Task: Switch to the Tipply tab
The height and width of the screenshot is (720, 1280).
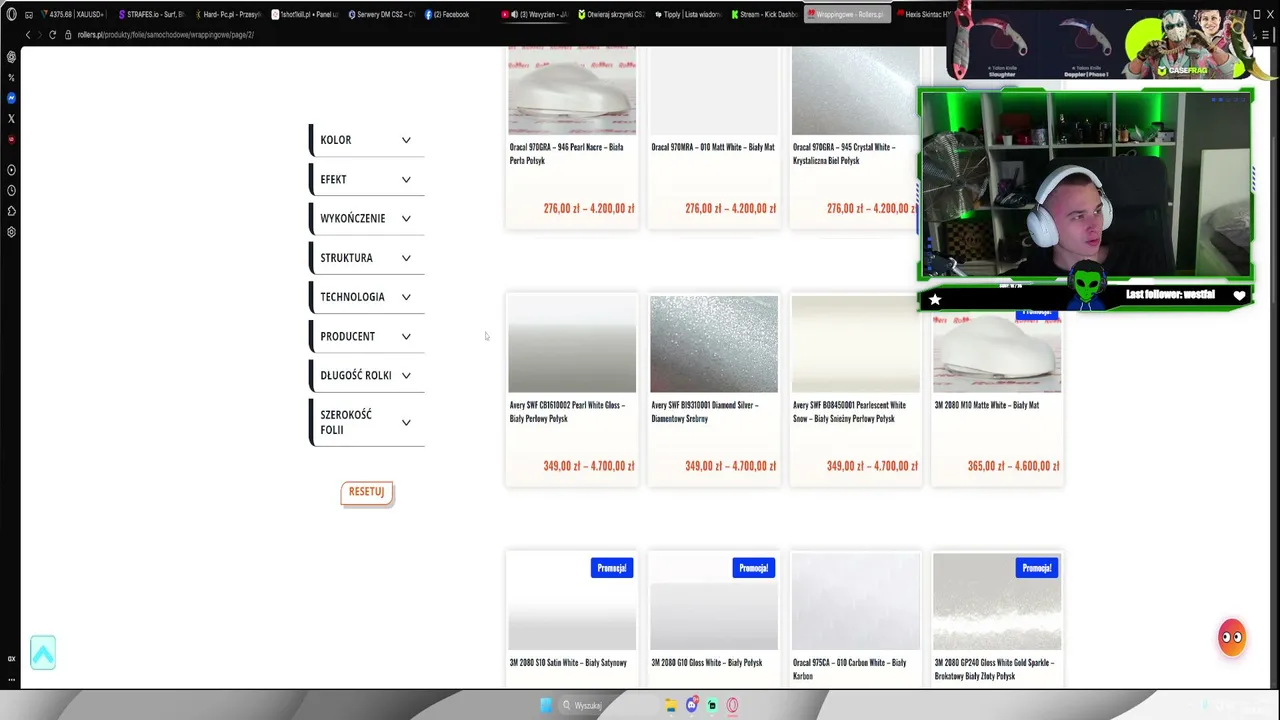Action: pyautogui.click(x=689, y=15)
